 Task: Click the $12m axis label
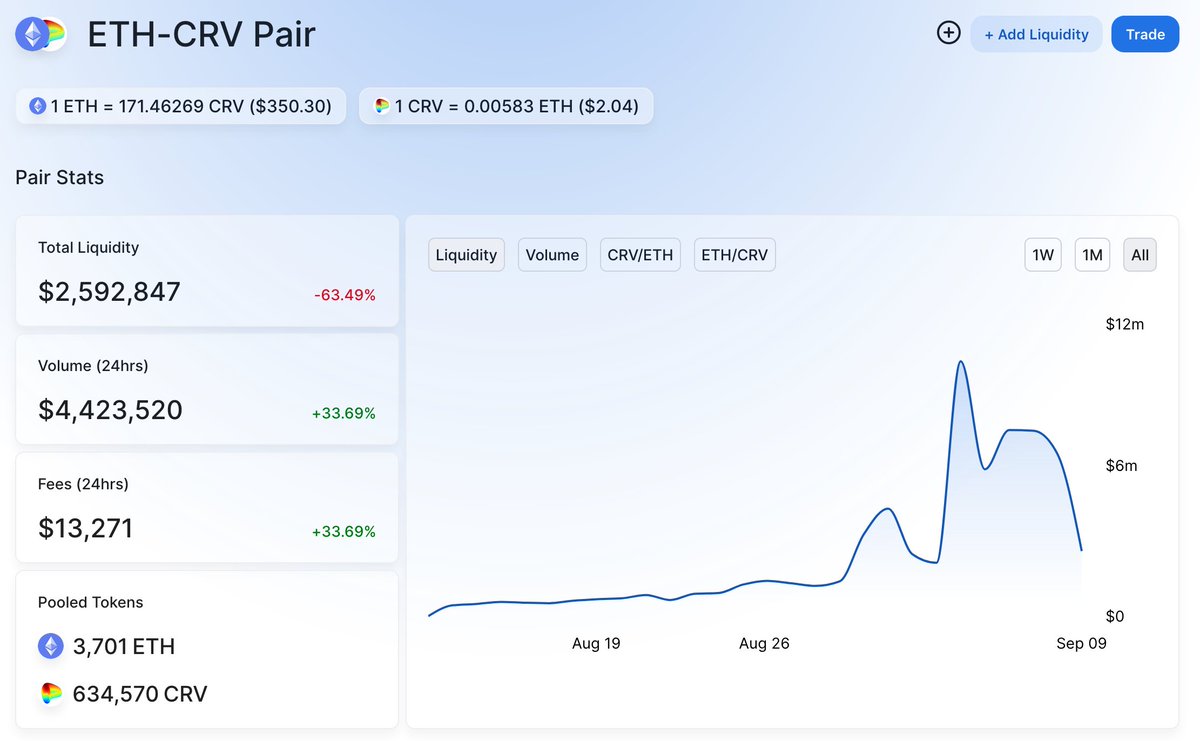1124,324
